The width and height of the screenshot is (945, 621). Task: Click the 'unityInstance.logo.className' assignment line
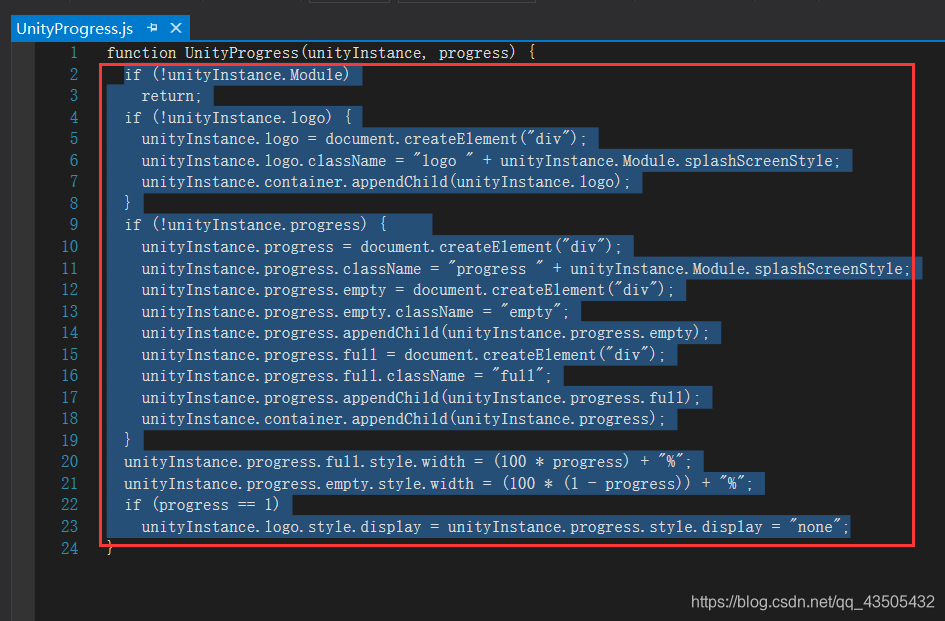click(491, 161)
